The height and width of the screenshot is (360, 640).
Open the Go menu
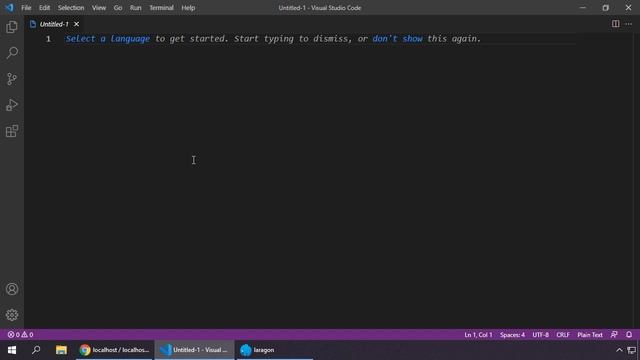coord(118,8)
